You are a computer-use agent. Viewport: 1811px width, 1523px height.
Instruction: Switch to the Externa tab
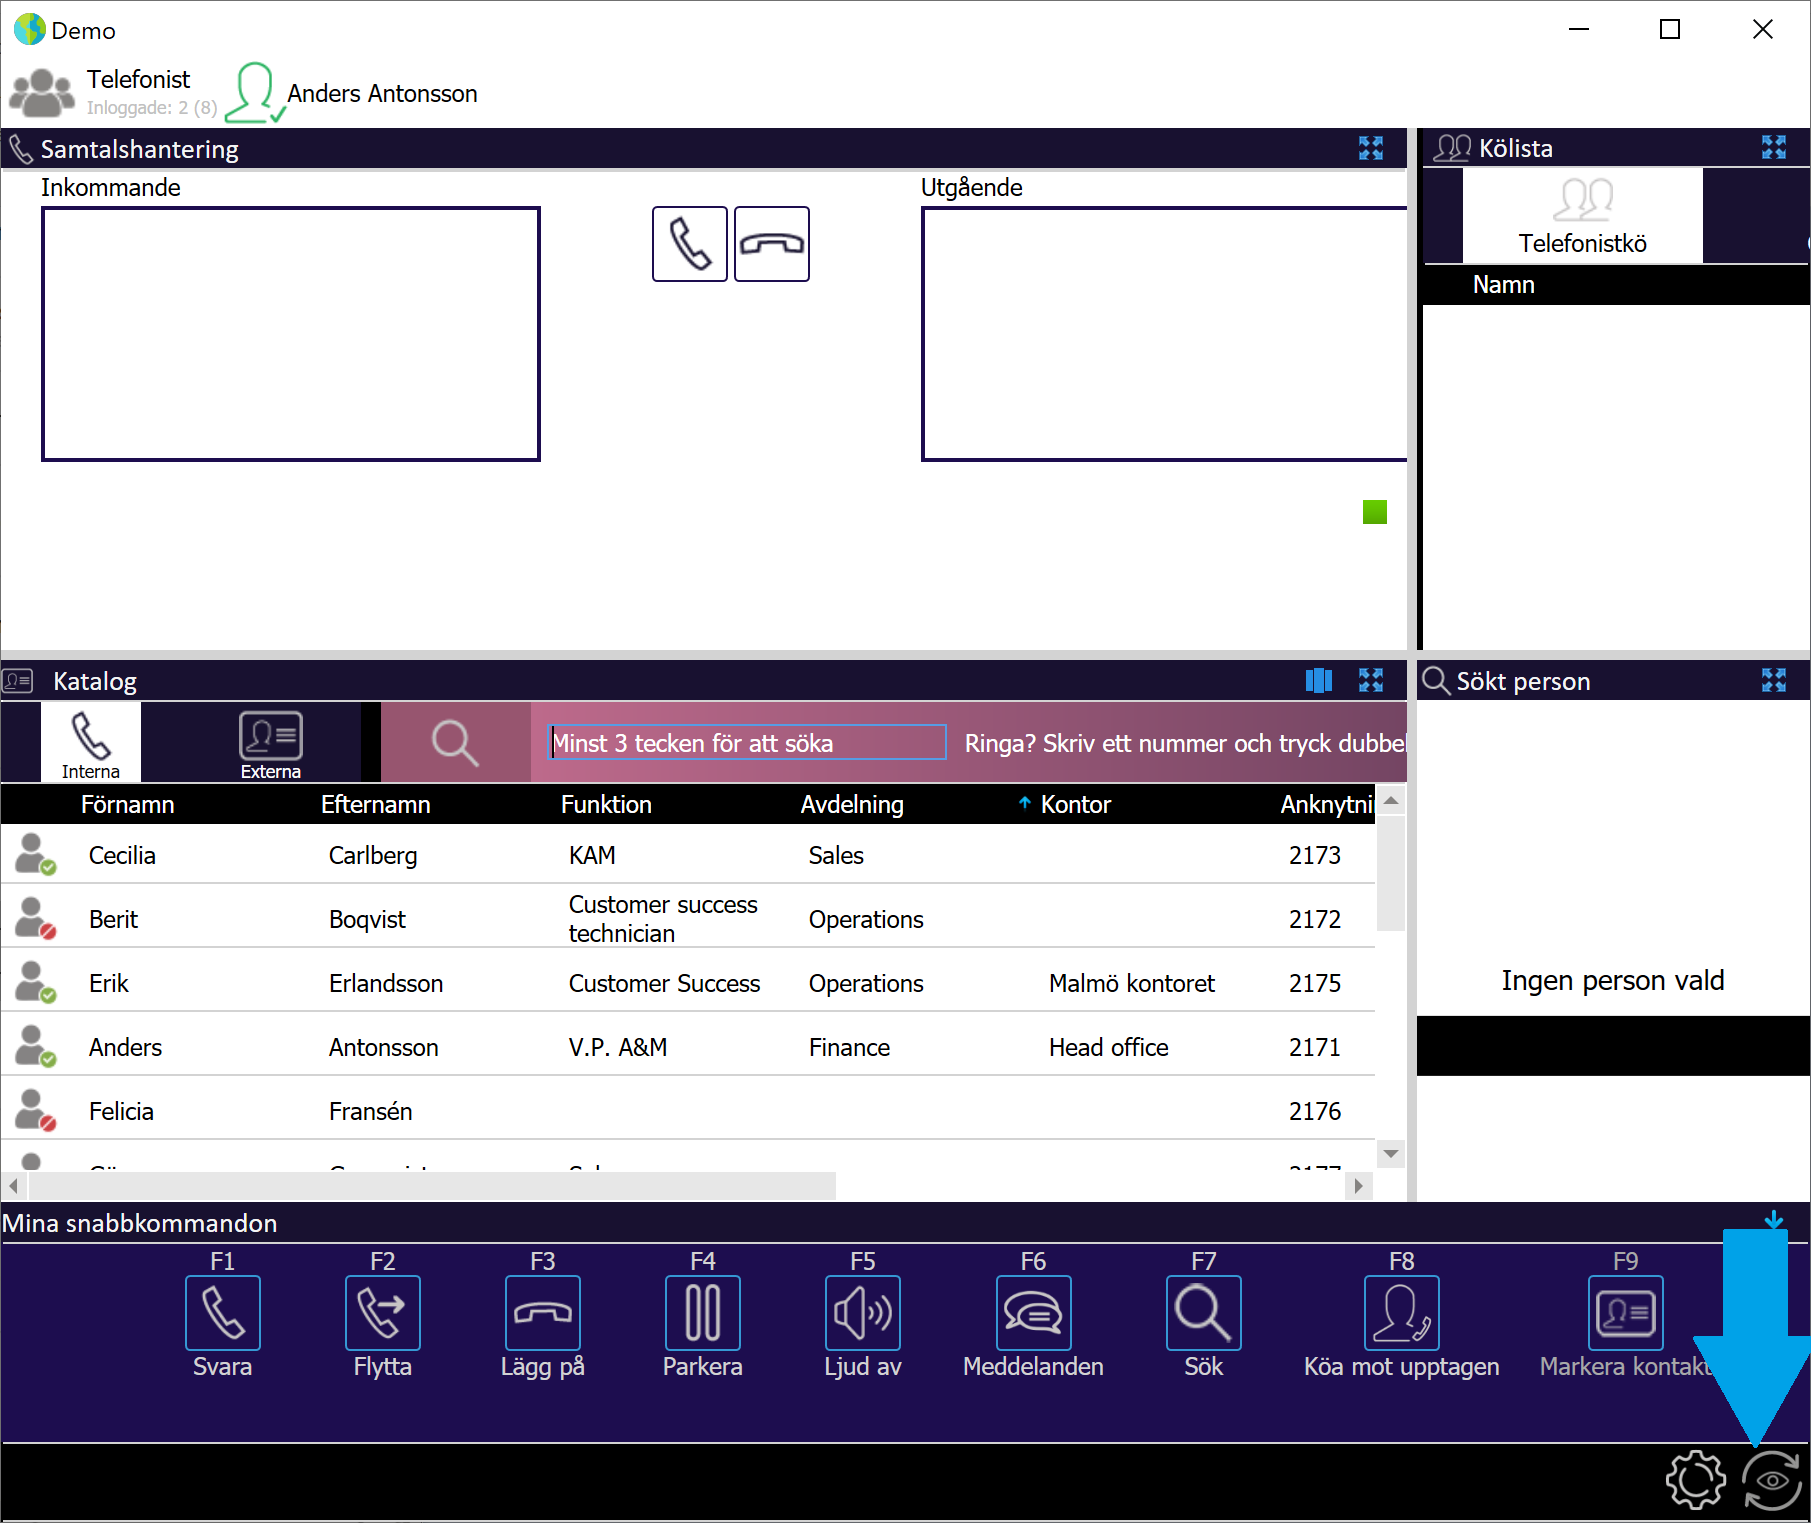270,742
